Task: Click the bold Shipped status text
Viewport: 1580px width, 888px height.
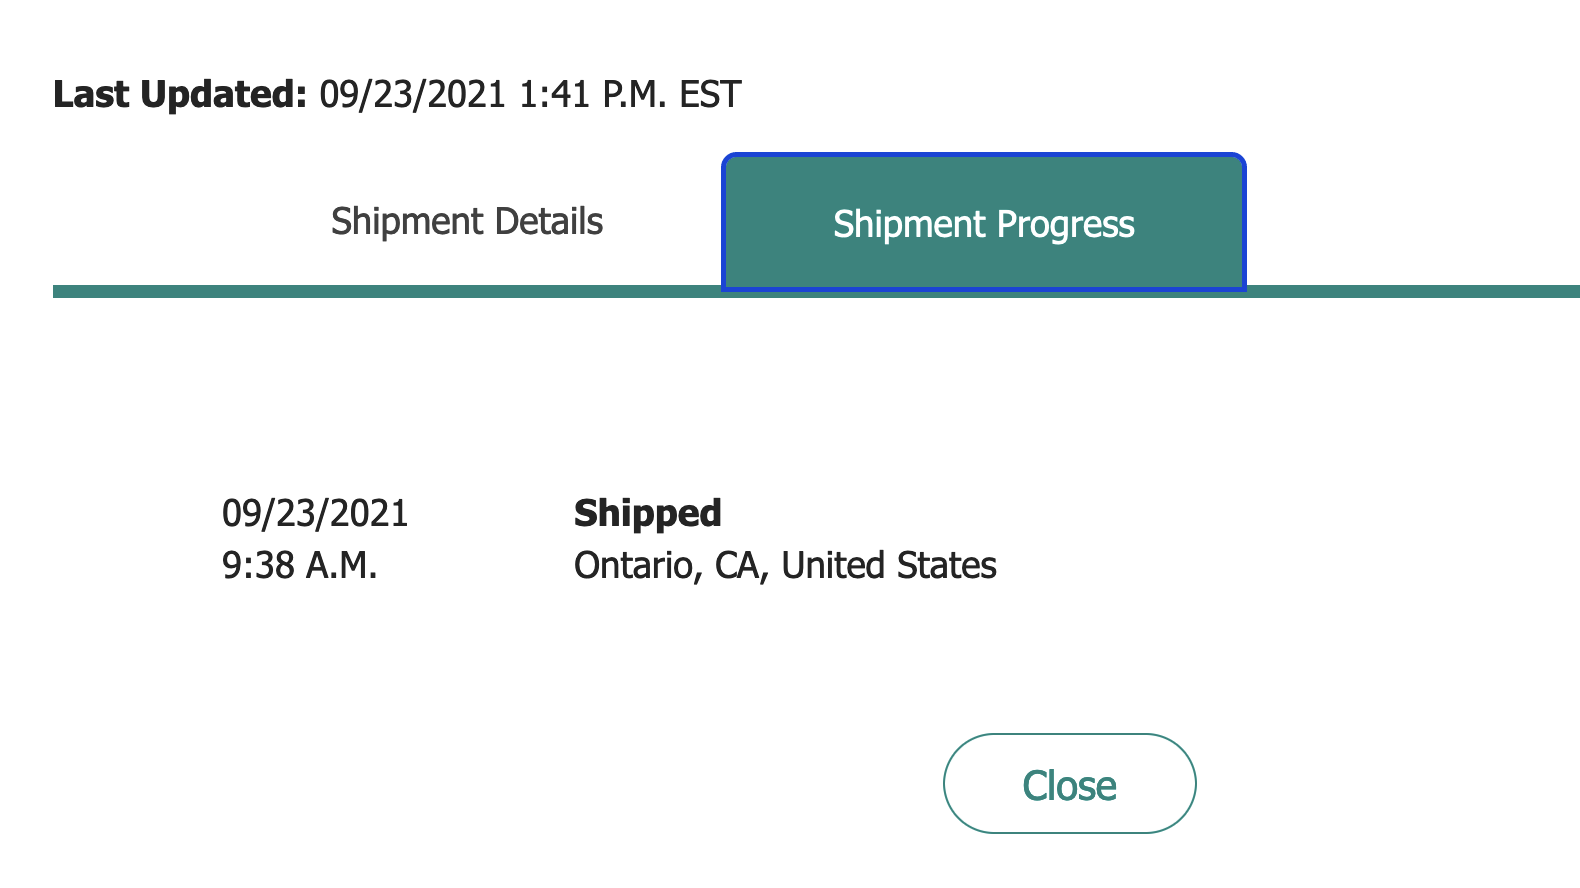Action: (x=647, y=513)
